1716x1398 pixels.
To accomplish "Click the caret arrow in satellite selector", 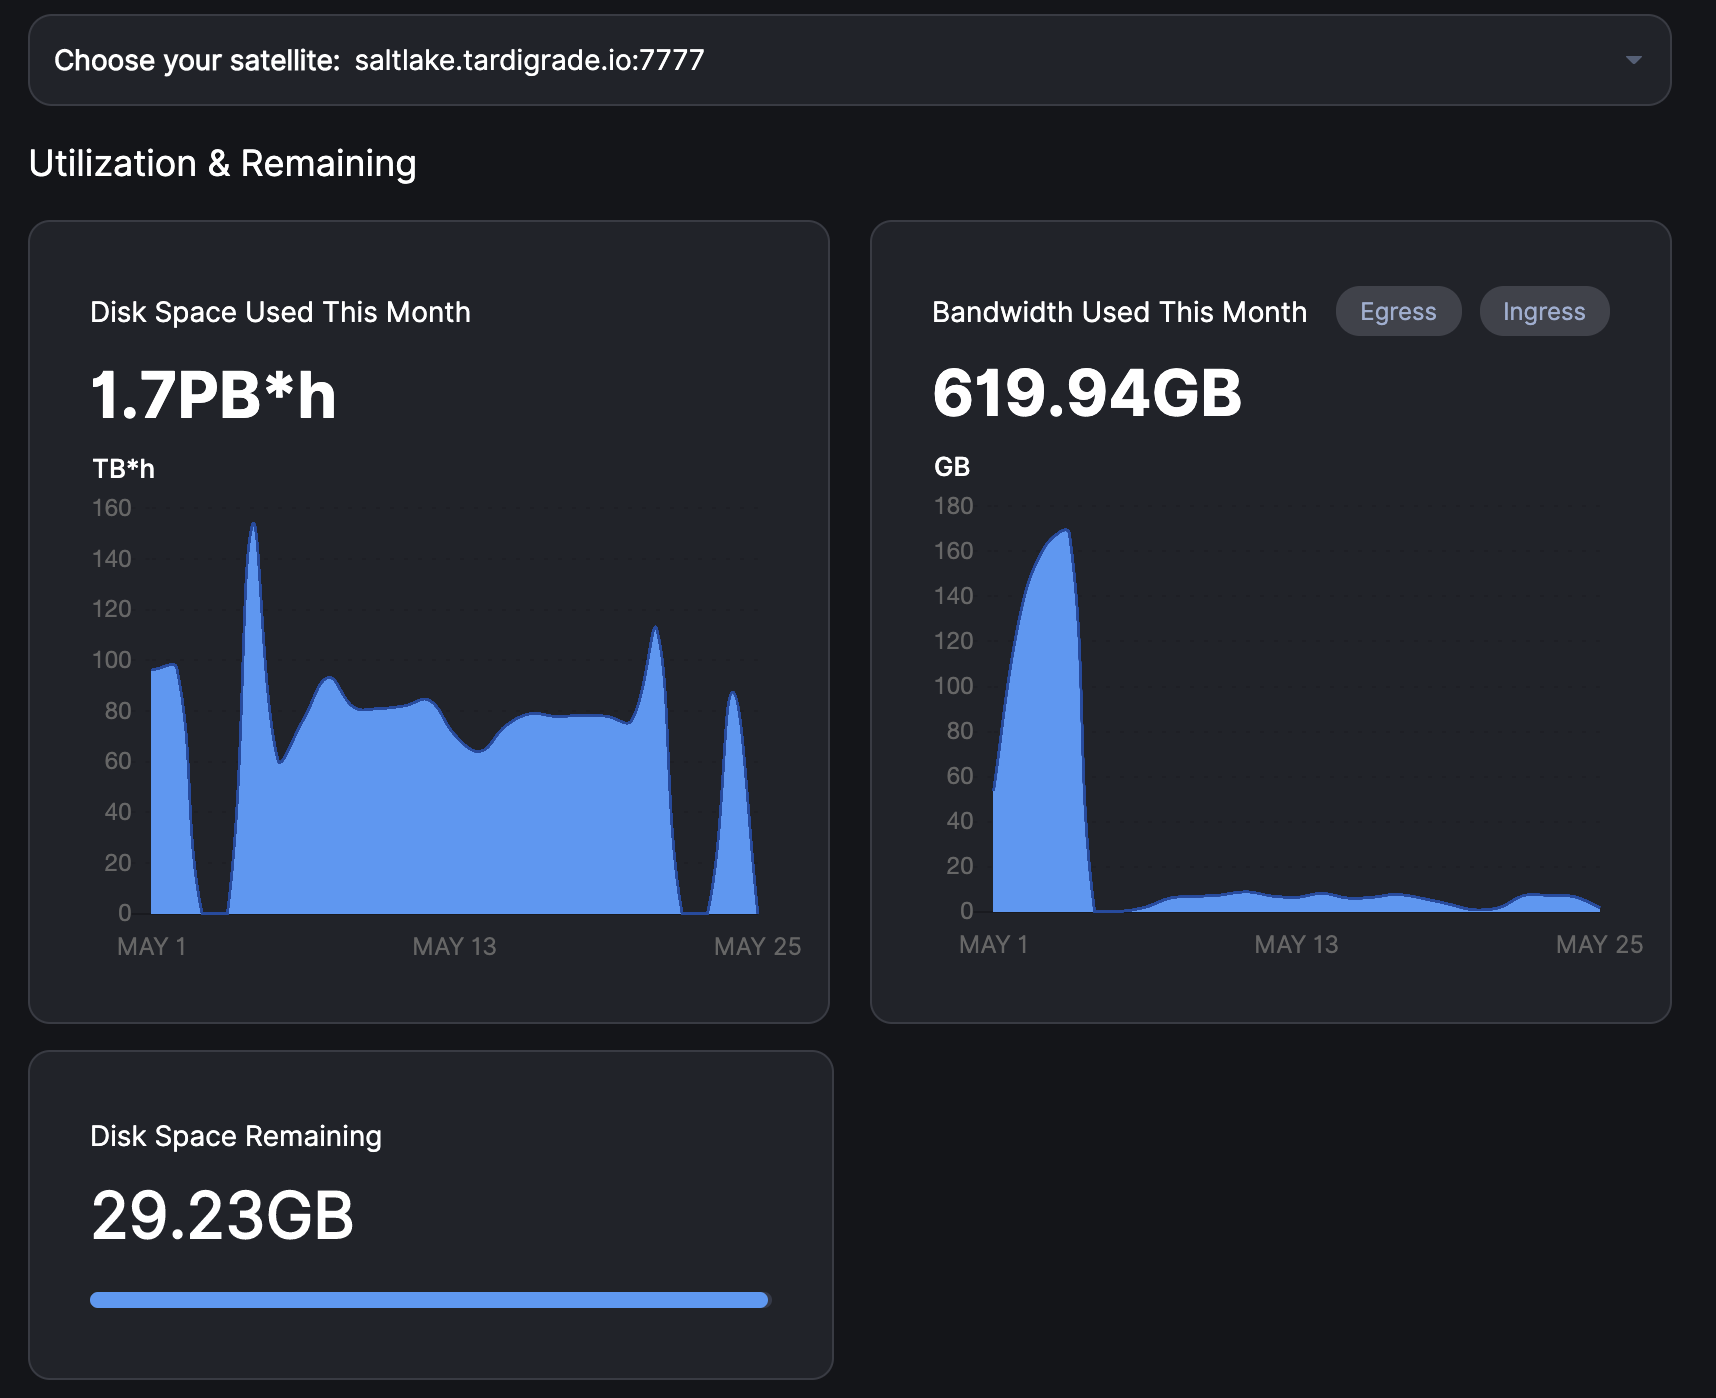I will [x=1633, y=60].
